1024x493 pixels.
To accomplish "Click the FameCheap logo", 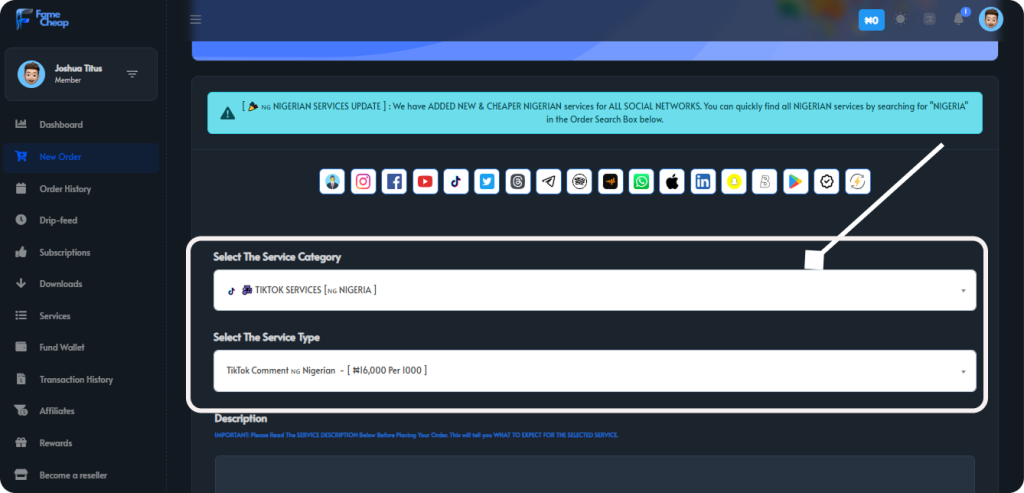I will pyautogui.click(x=42, y=18).
